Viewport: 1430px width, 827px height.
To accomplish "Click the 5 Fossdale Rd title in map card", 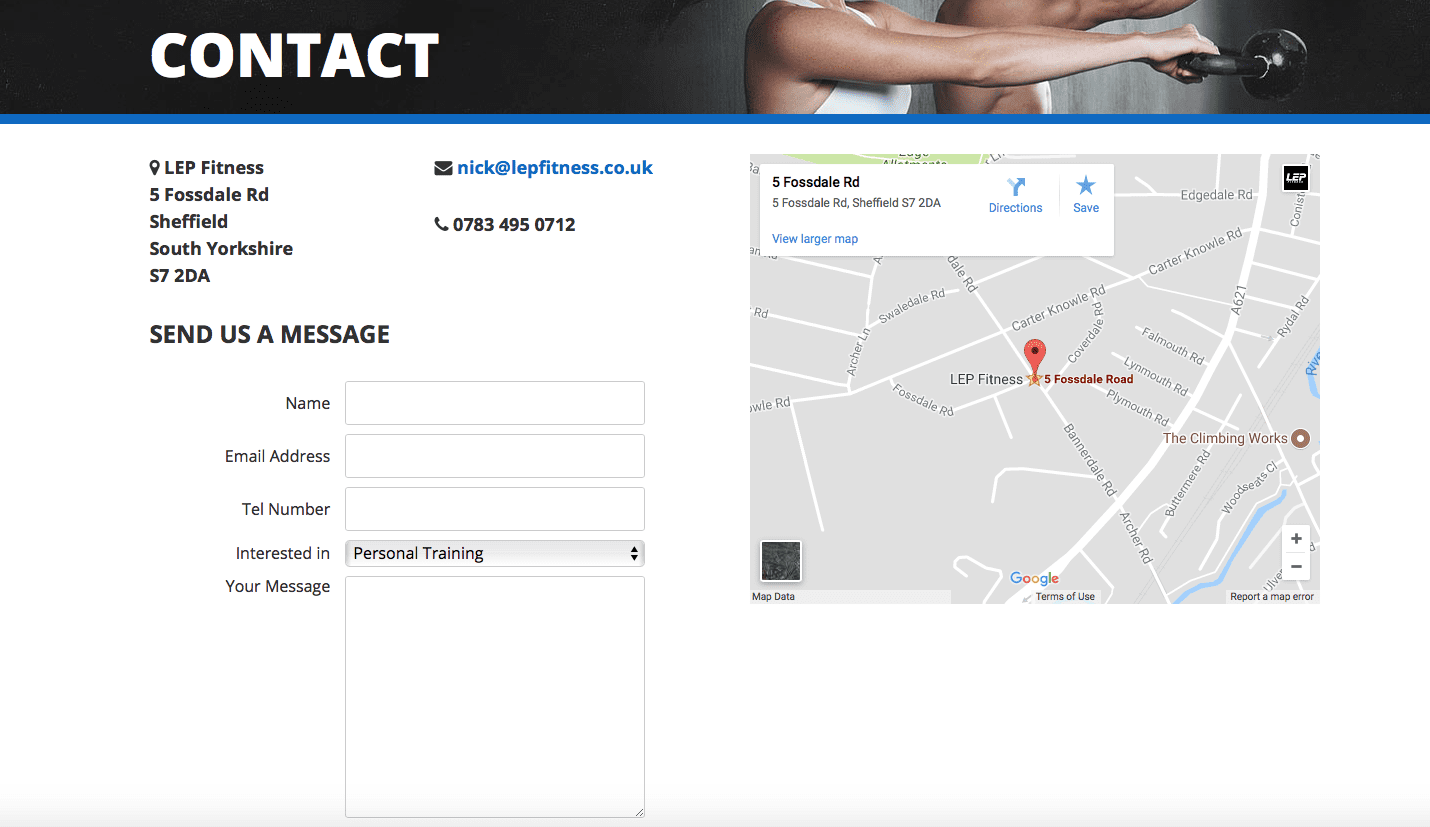I will (x=816, y=182).
